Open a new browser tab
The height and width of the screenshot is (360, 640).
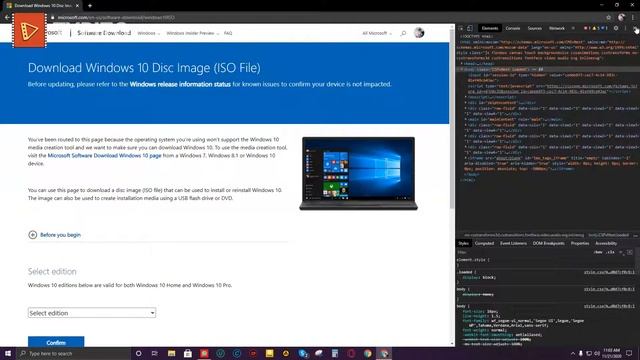90,6
